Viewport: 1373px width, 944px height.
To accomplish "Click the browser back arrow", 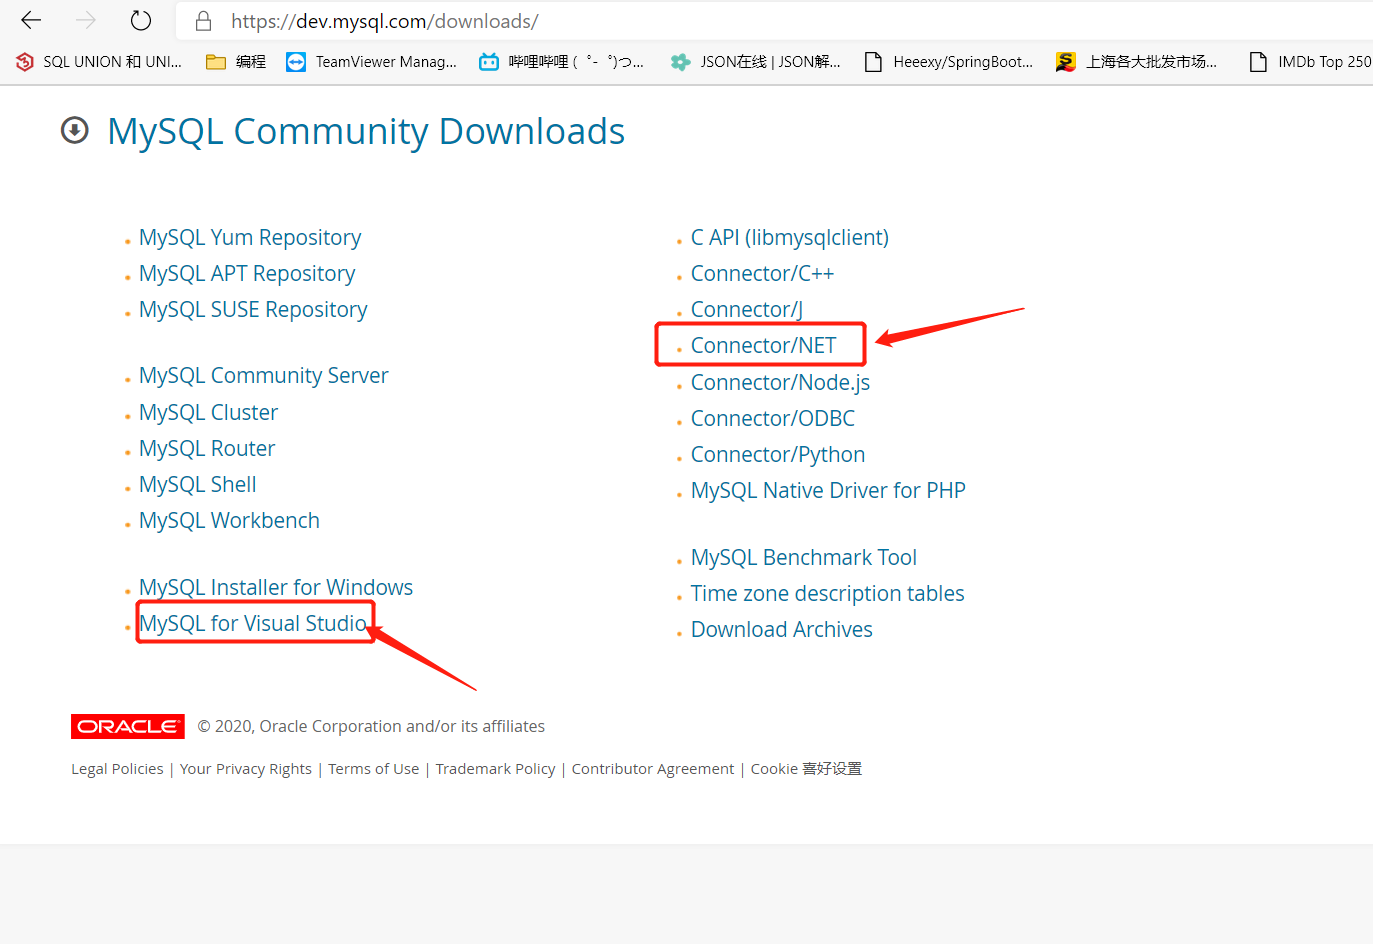I will [x=31, y=20].
